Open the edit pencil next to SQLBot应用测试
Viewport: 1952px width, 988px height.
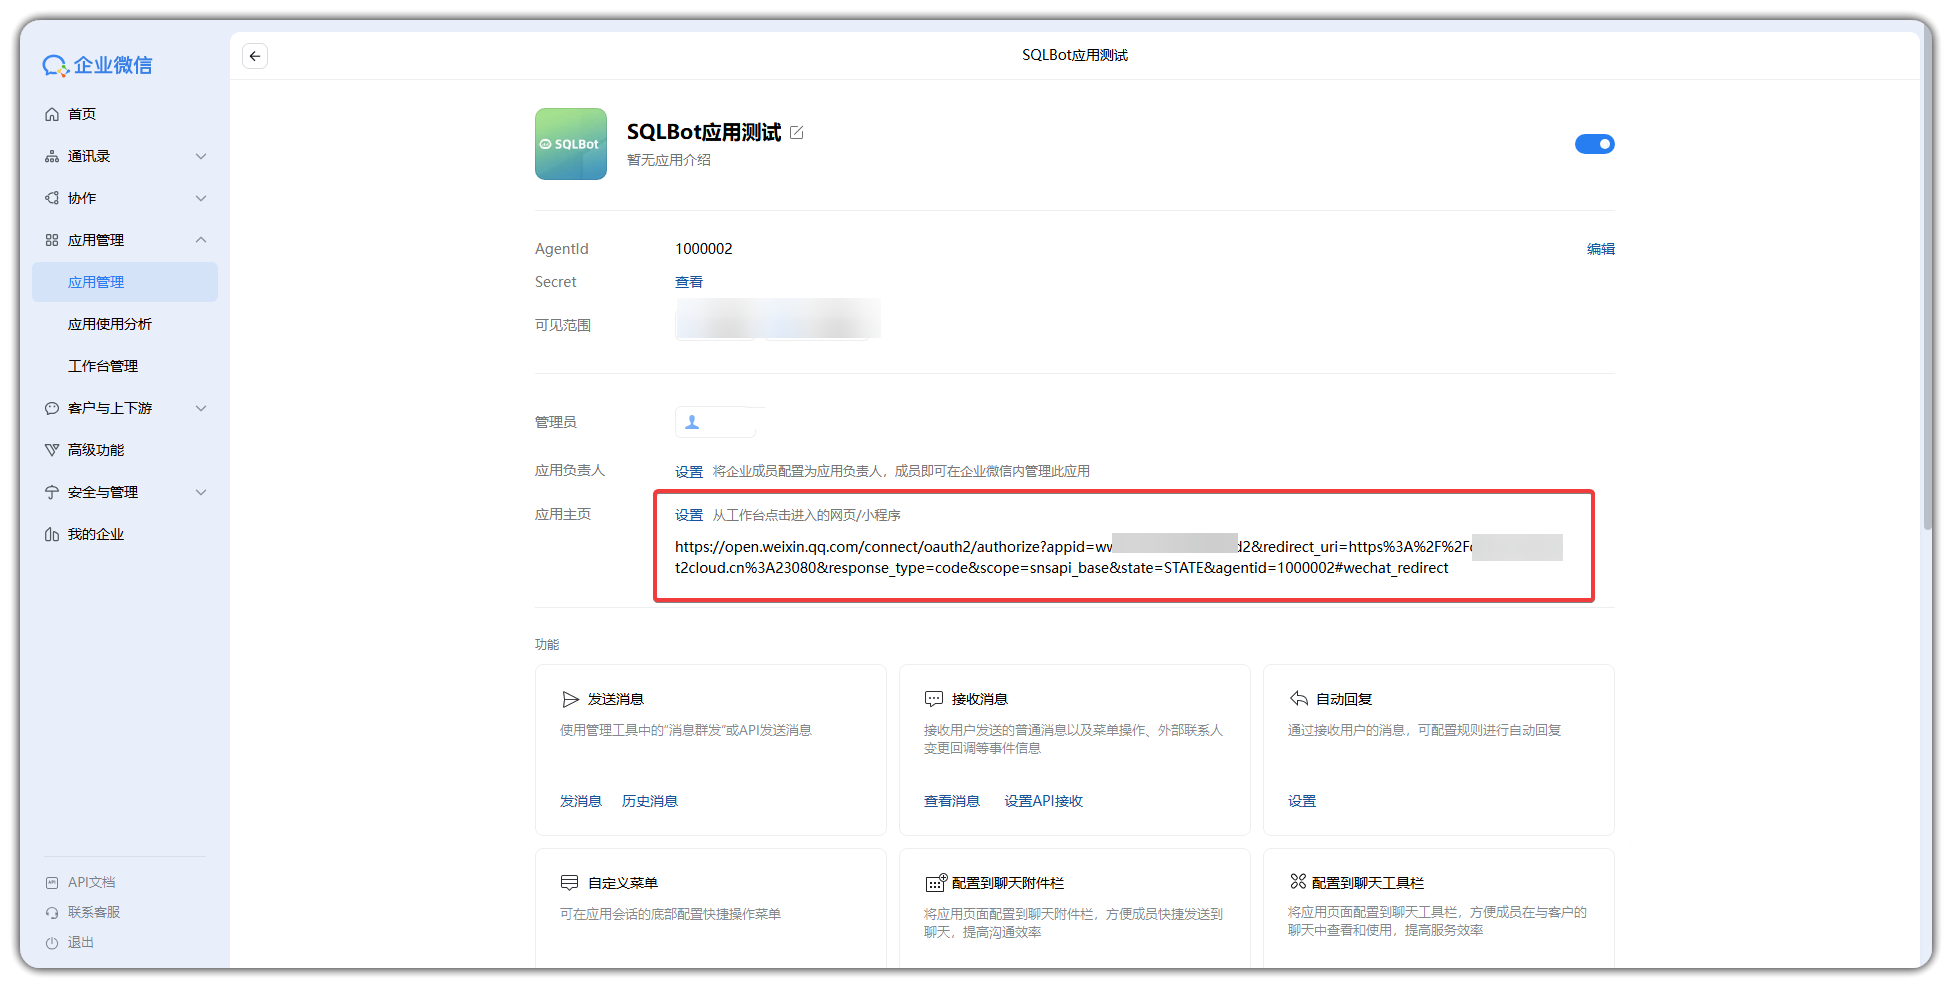pyautogui.click(x=797, y=131)
